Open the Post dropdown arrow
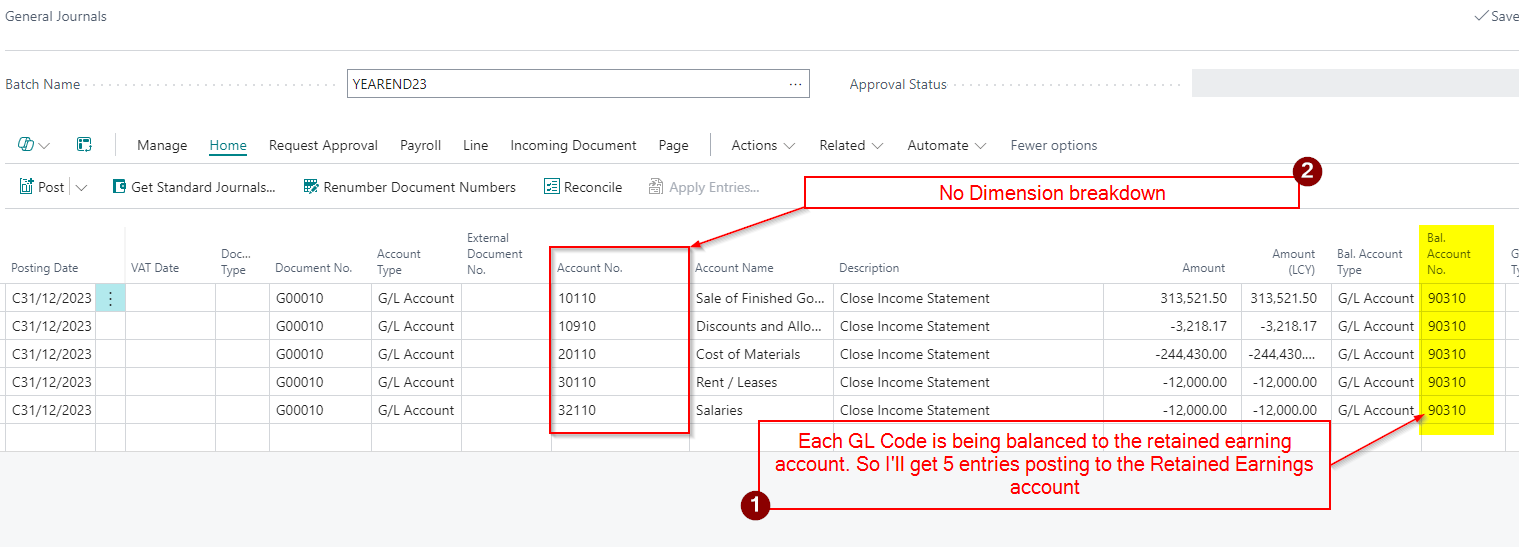This screenshot has width=1519, height=547. (81, 187)
